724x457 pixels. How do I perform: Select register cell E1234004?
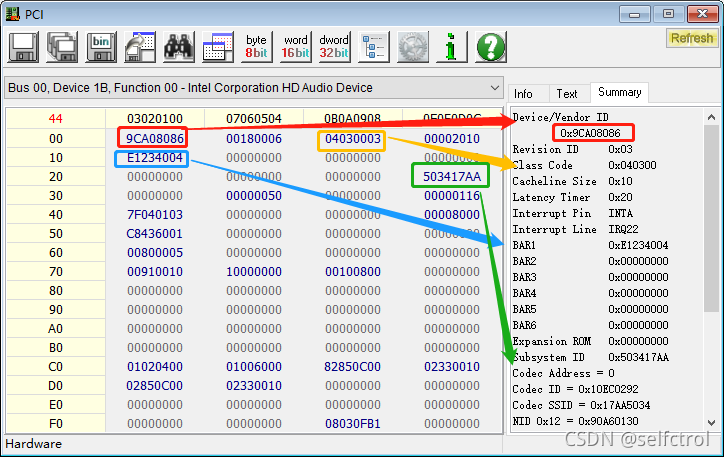(155, 158)
